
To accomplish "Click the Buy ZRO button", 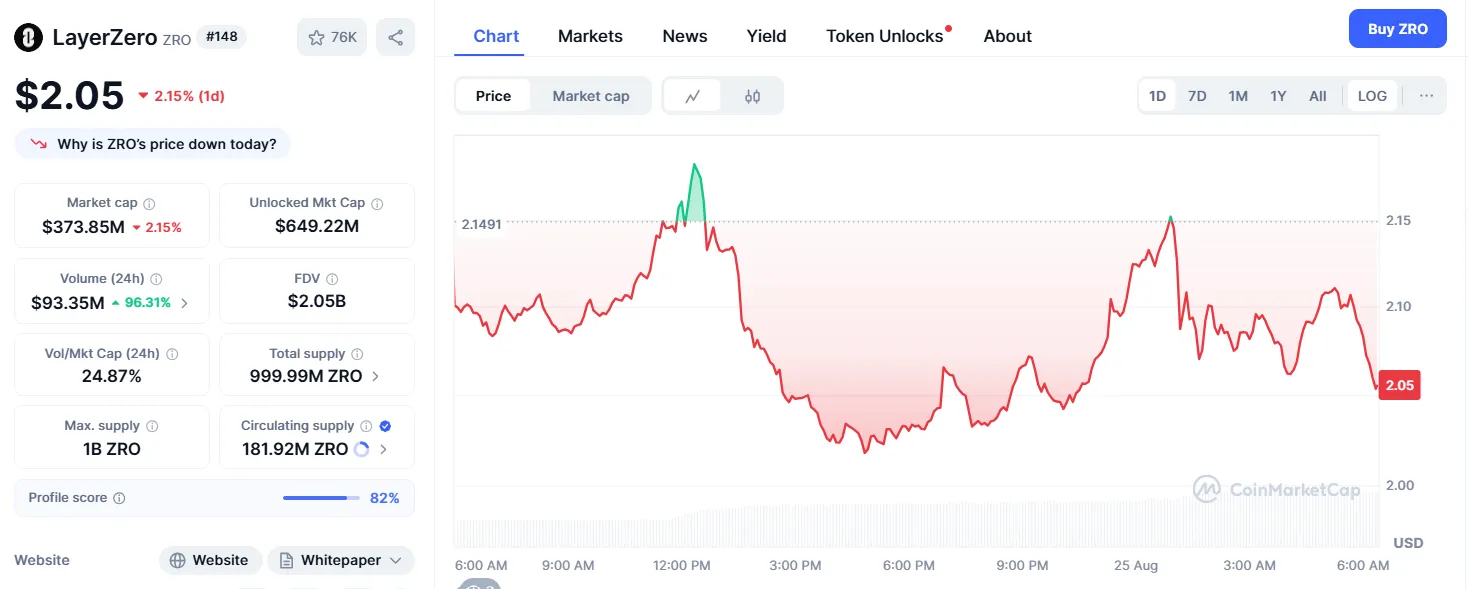I will pos(1397,29).
